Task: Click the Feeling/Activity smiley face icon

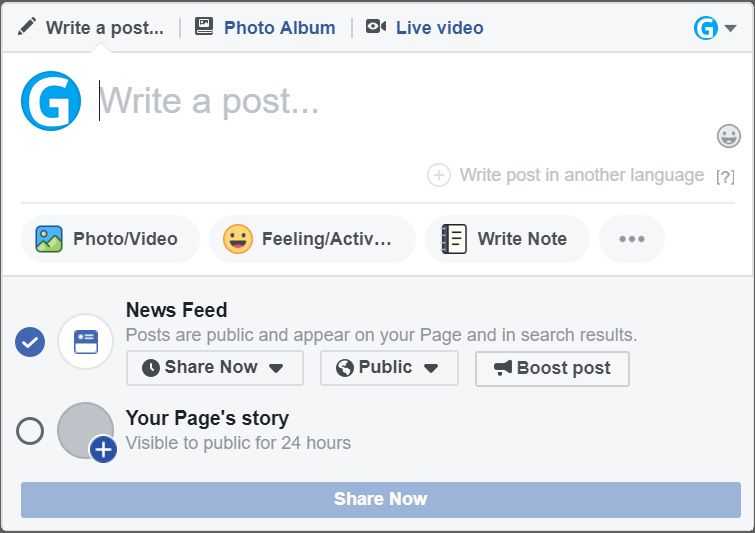Action: (238, 239)
